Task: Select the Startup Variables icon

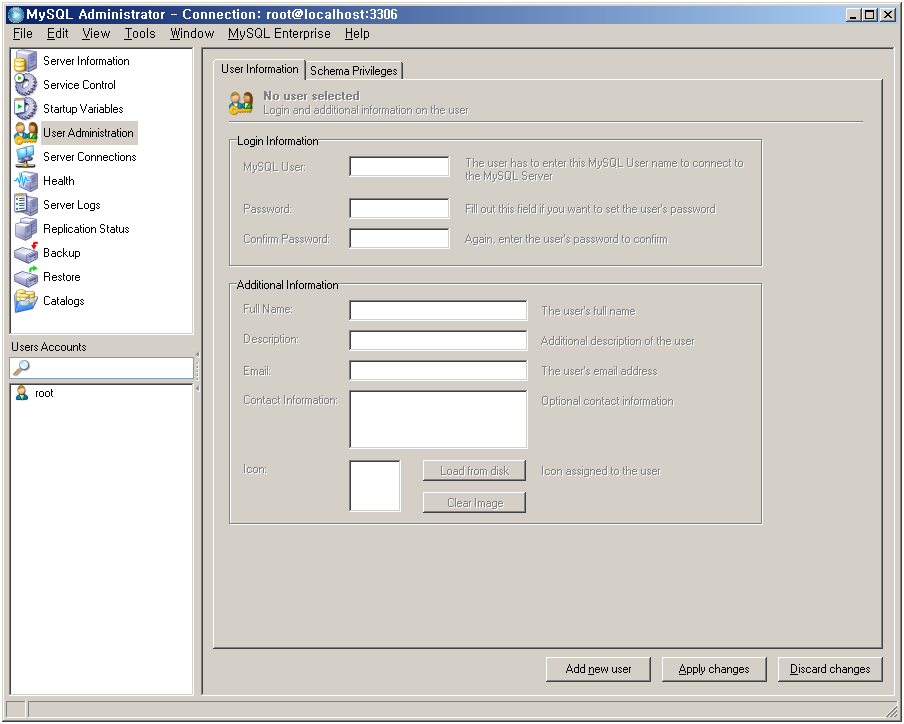Action: 25,109
